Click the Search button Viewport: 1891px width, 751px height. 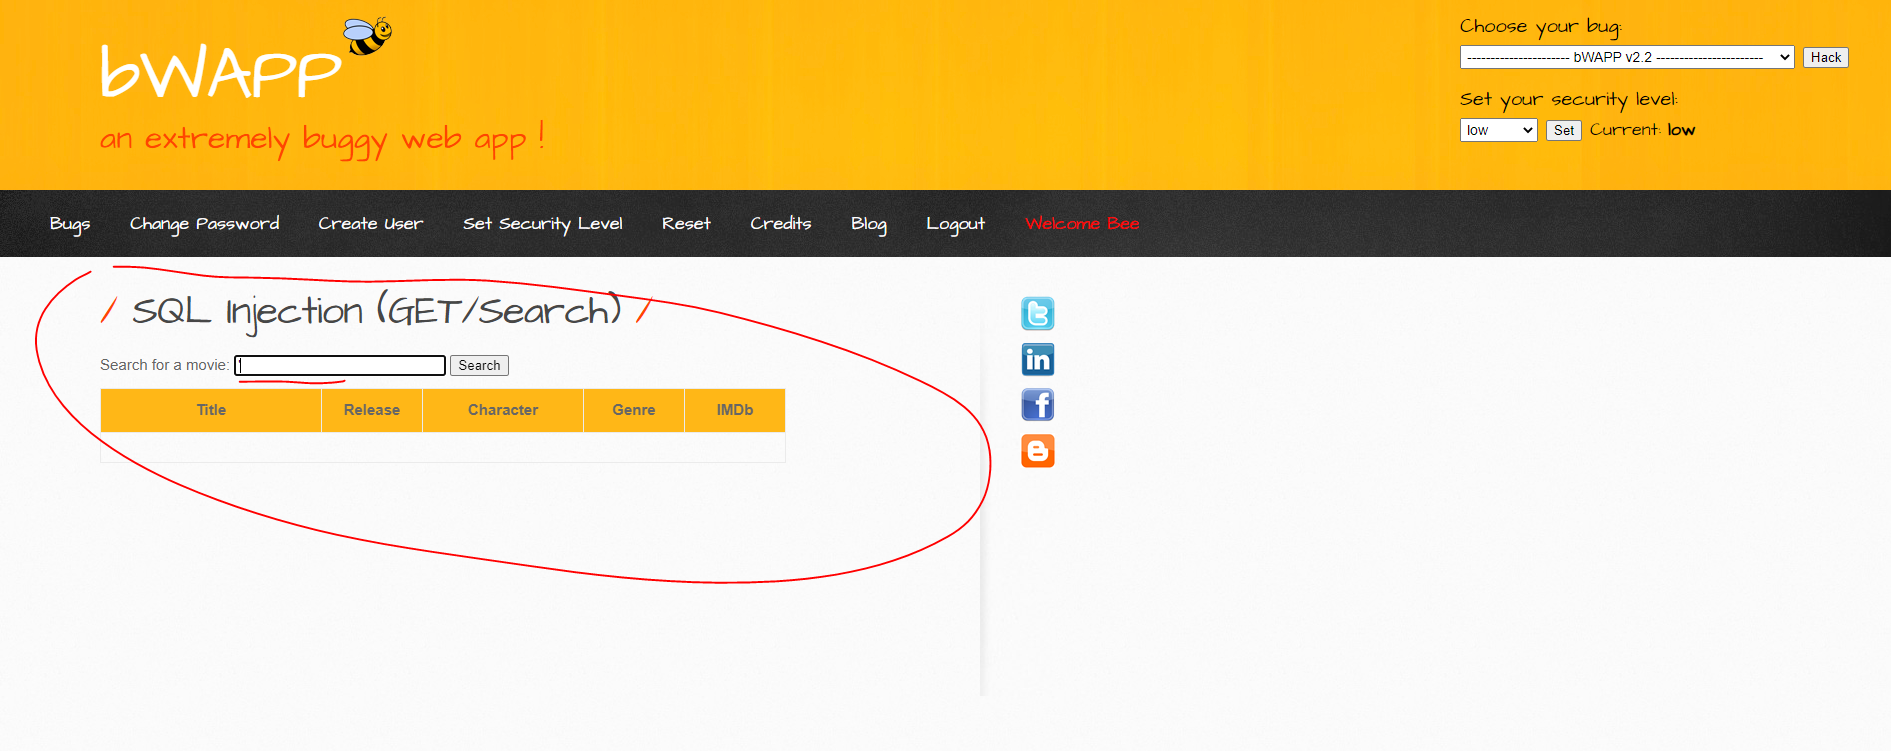coord(479,365)
